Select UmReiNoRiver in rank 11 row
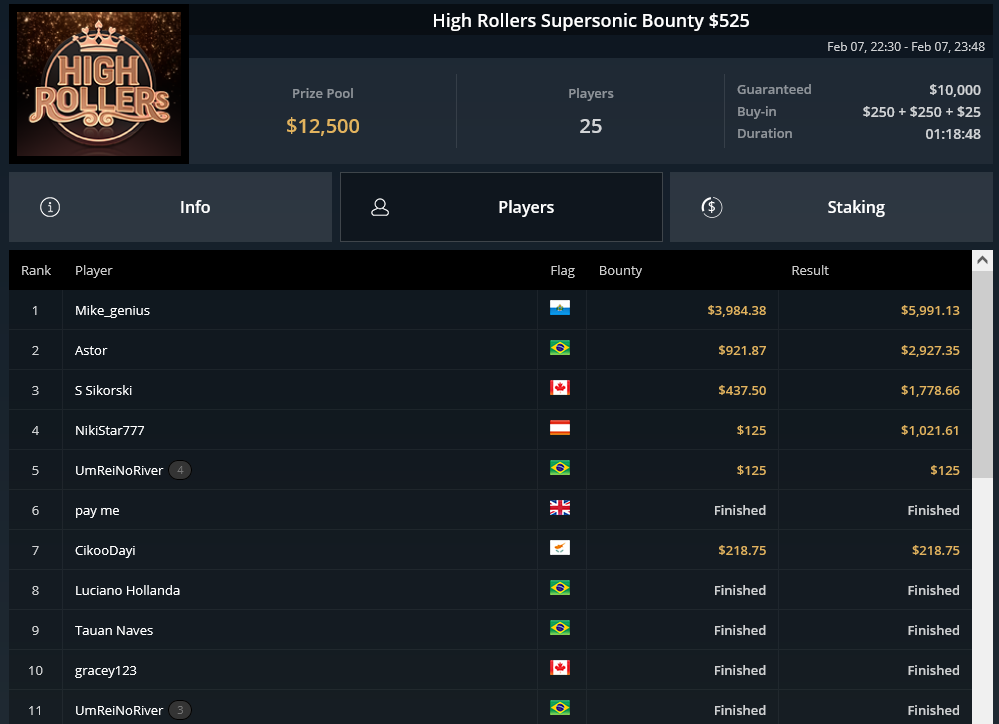The width and height of the screenshot is (999, 724). [119, 710]
